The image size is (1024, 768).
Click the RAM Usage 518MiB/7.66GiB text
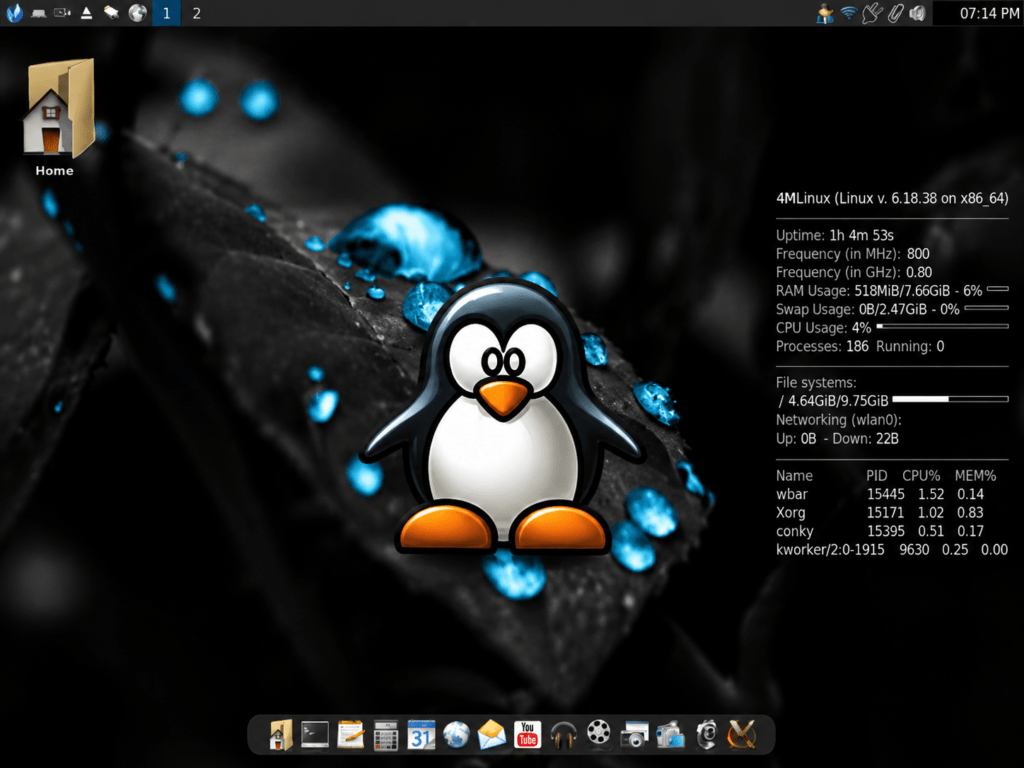pos(879,291)
